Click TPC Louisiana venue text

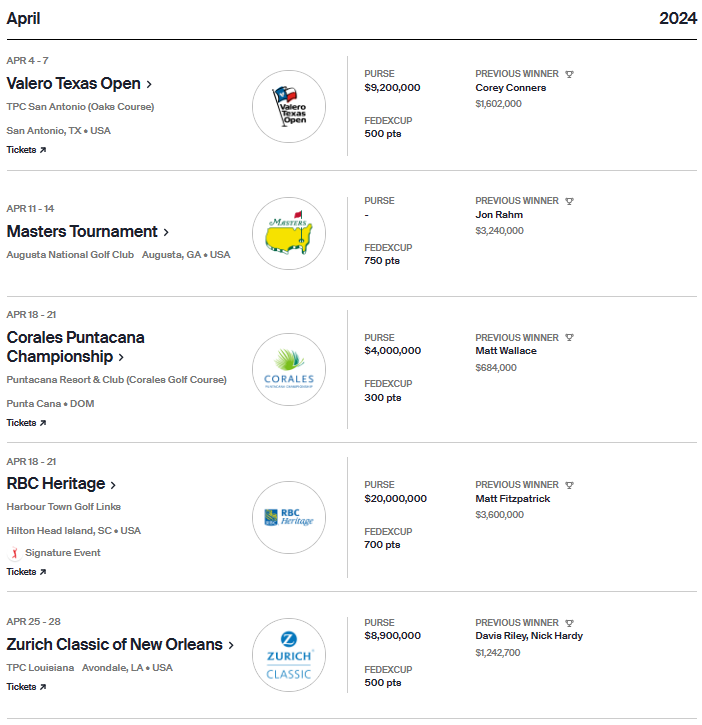(x=40, y=668)
